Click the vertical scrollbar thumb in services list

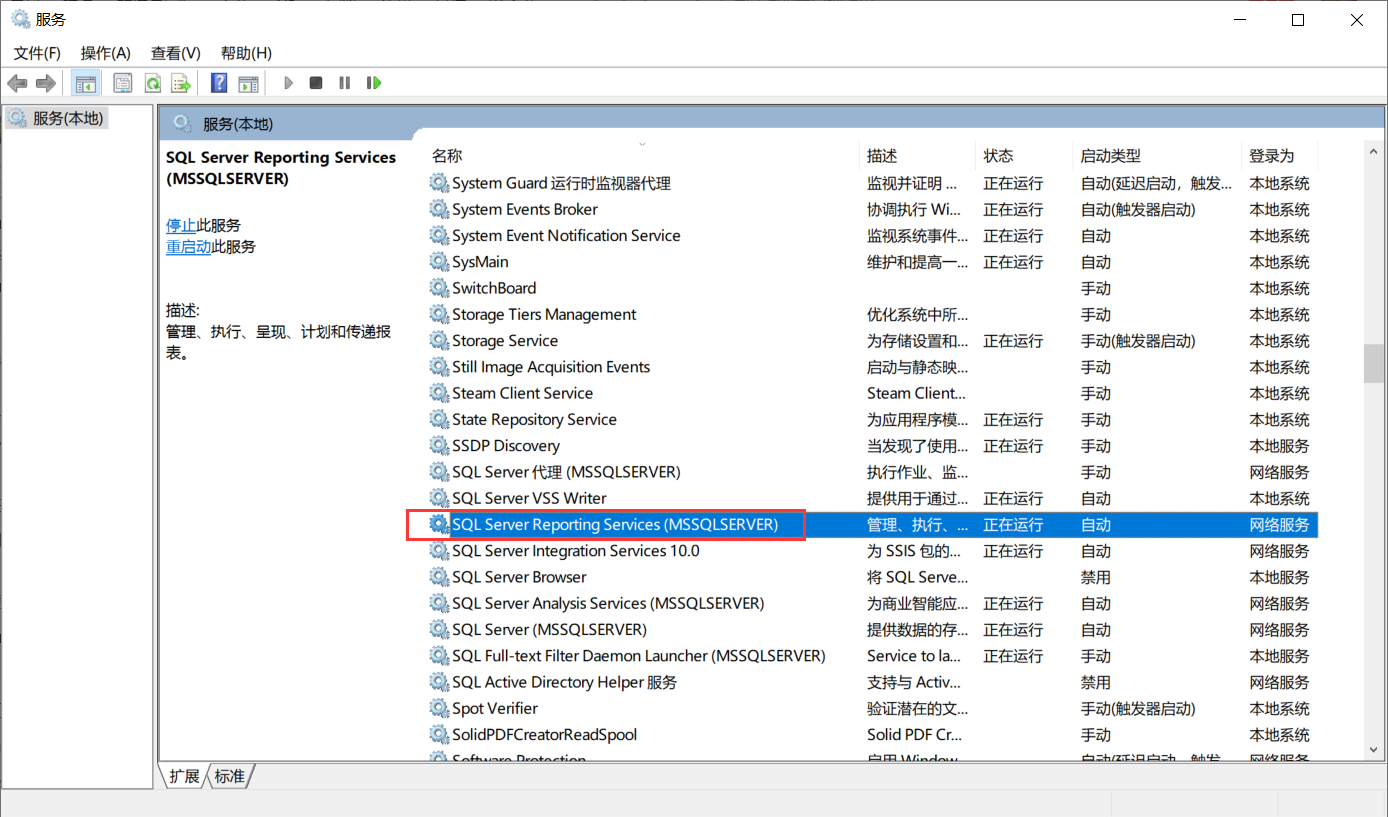[x=1374, y=364]
